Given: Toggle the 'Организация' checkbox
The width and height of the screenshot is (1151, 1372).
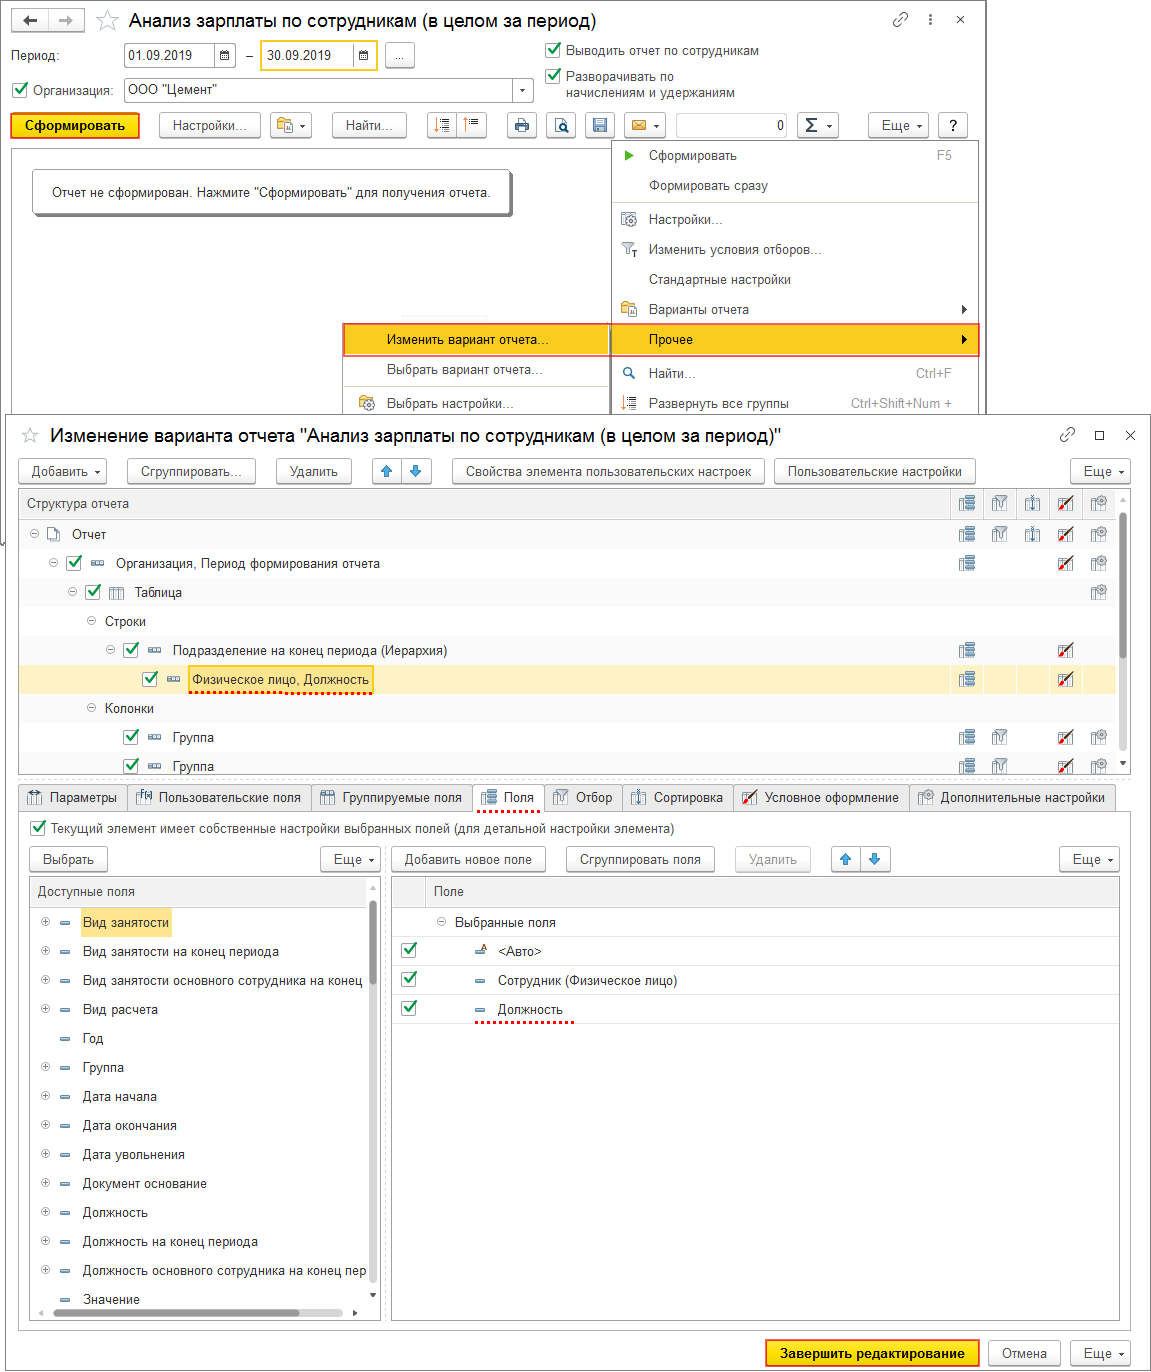Looking at the screenshot, I should point(20,90).
